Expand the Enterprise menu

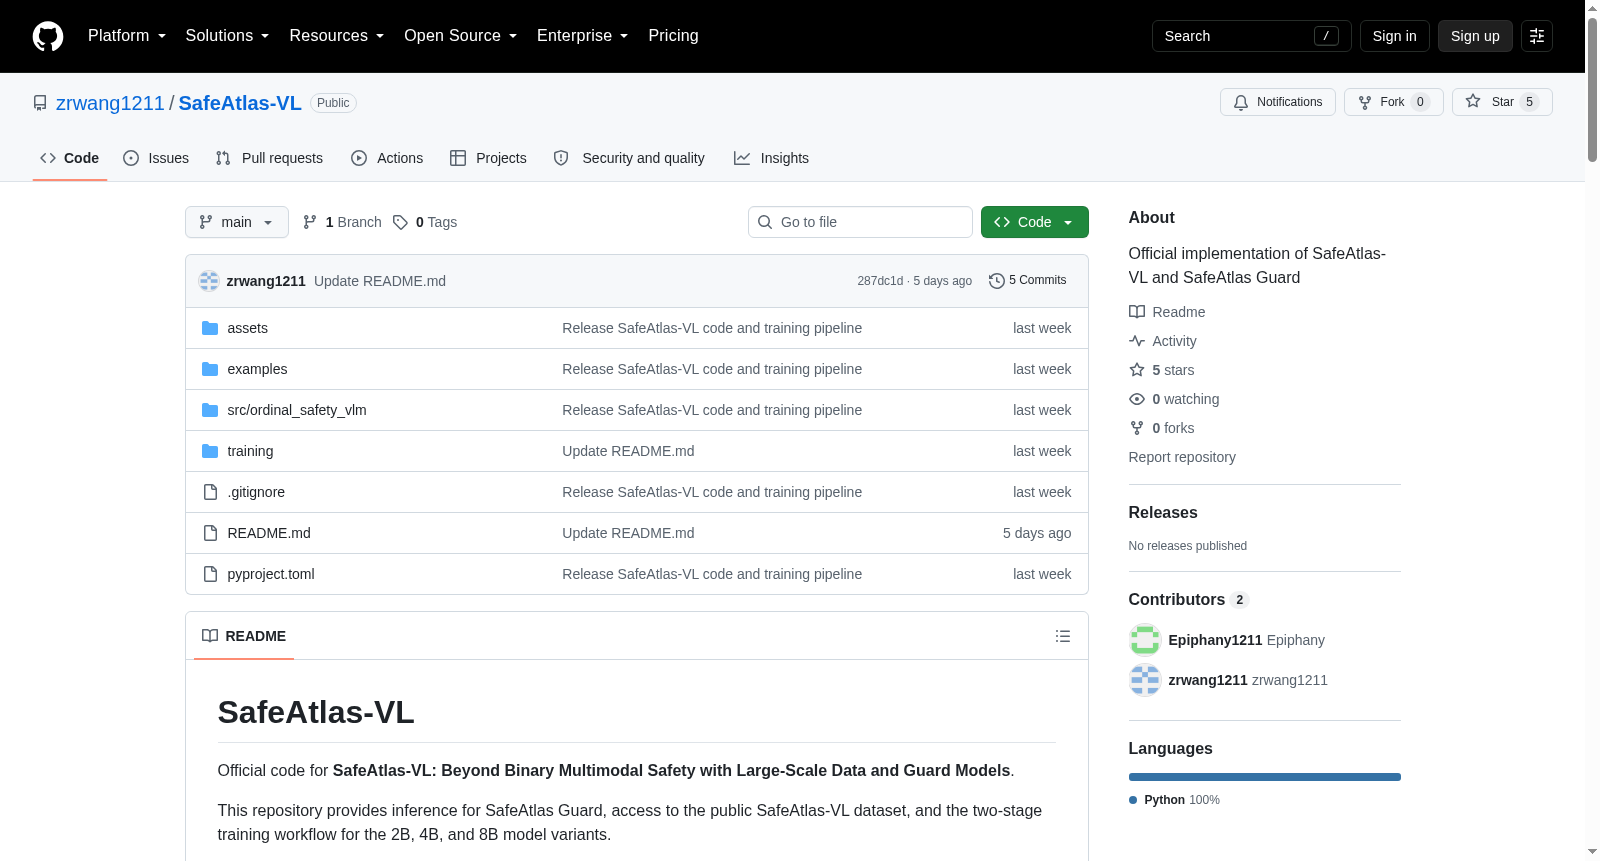(x=583, y=36)
